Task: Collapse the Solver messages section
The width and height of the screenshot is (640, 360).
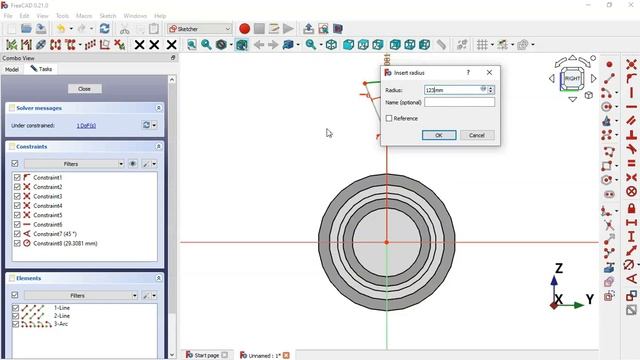Action: pyautogui.click(x=158, y=108)
